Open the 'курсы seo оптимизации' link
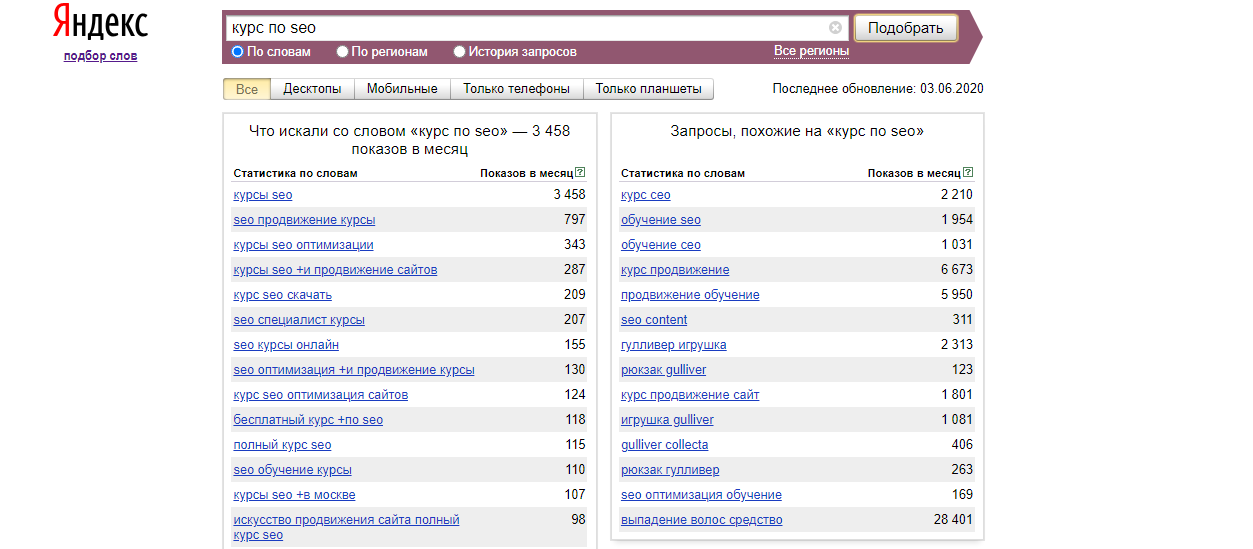The height and width of the screenshot is (549, 1253). [303, 245]
